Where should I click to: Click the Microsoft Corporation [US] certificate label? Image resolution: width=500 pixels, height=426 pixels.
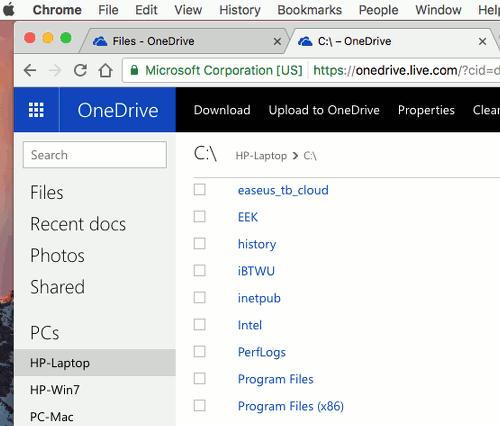[224, 70]
